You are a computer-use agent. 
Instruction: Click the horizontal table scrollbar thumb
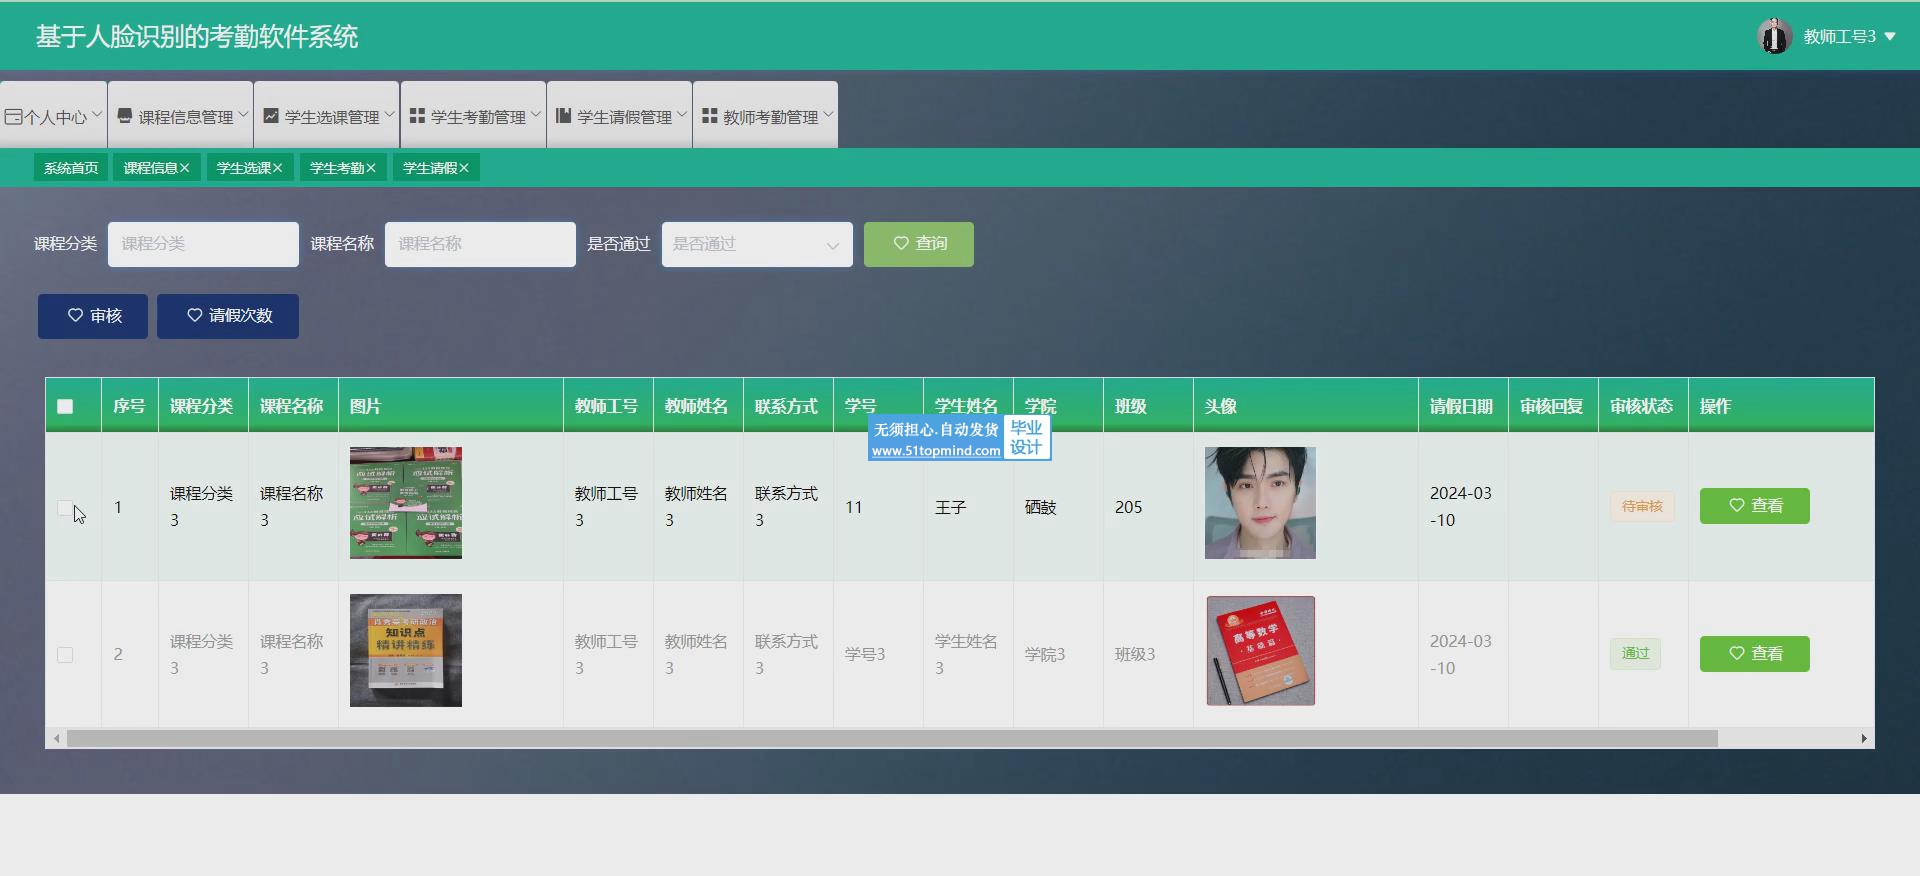coord(892,739)
